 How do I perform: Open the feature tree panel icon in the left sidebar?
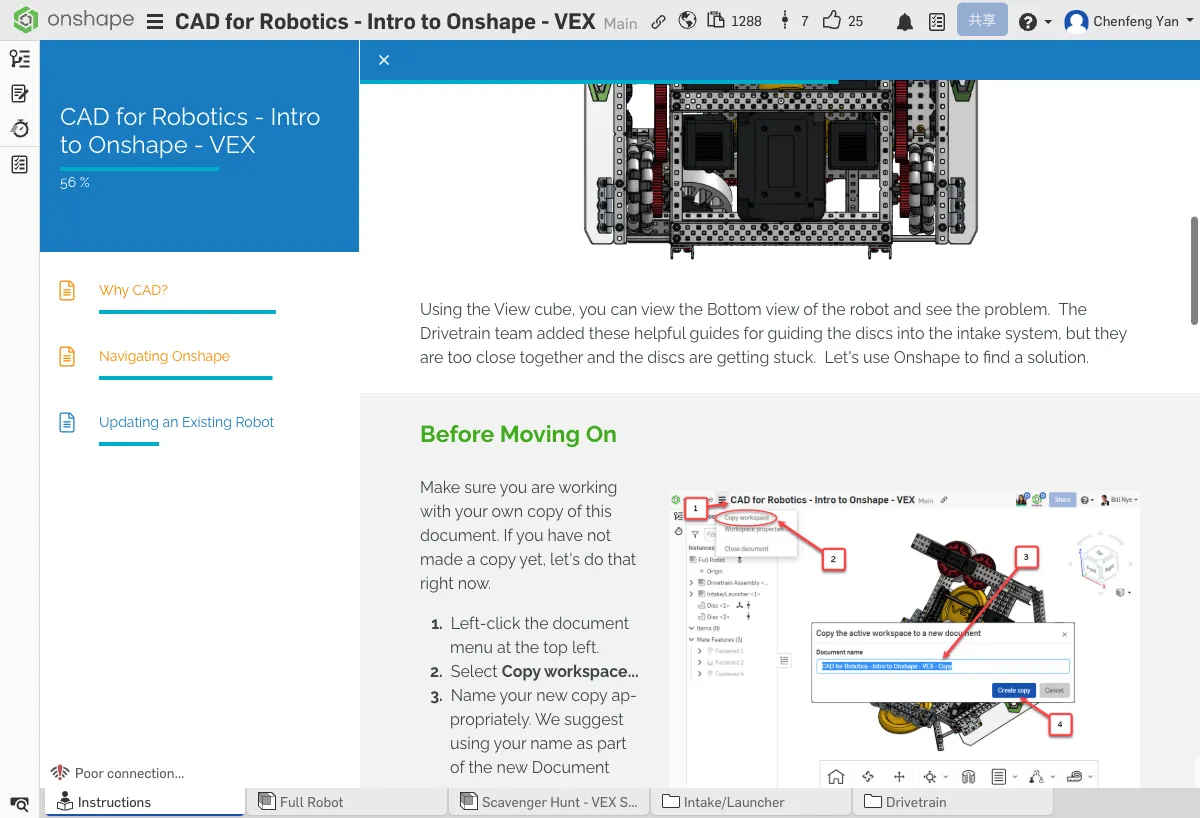coord(19,59)
